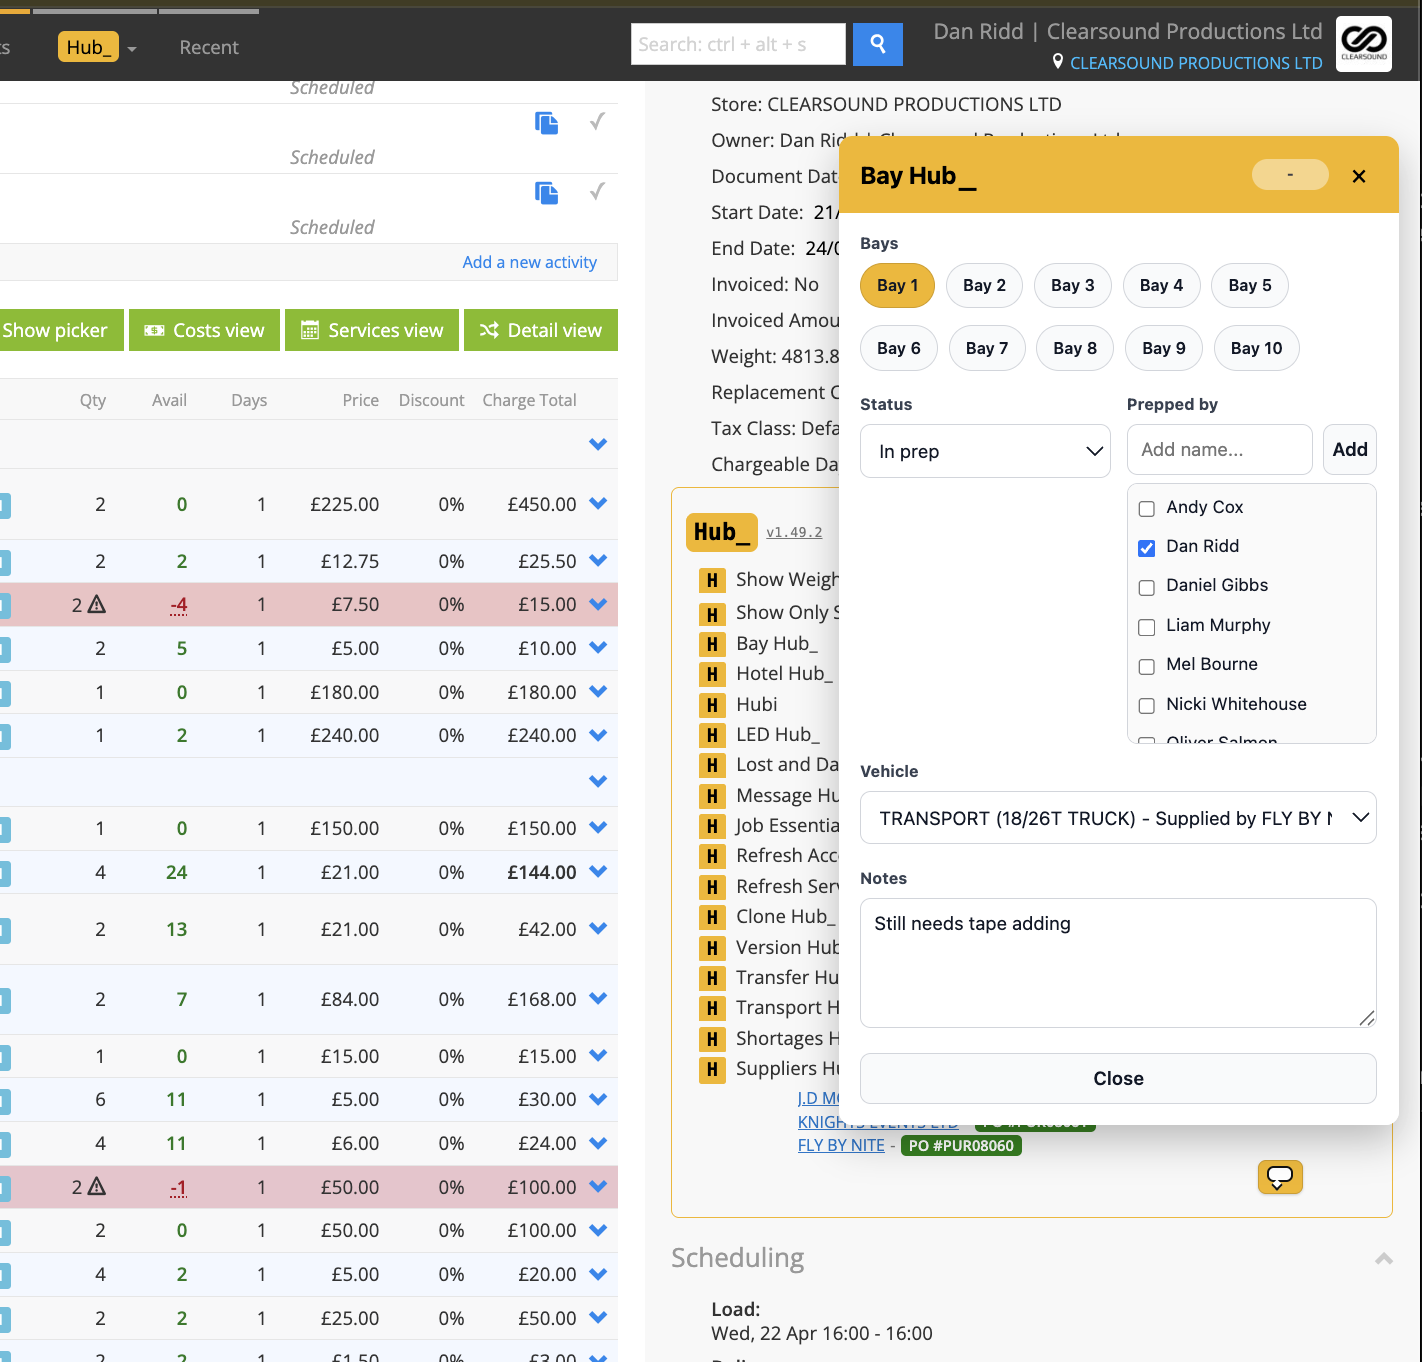This screenshot has width=1422, height=1362.
Task: Open the Recent menu
Action: [x=209, y=47]
